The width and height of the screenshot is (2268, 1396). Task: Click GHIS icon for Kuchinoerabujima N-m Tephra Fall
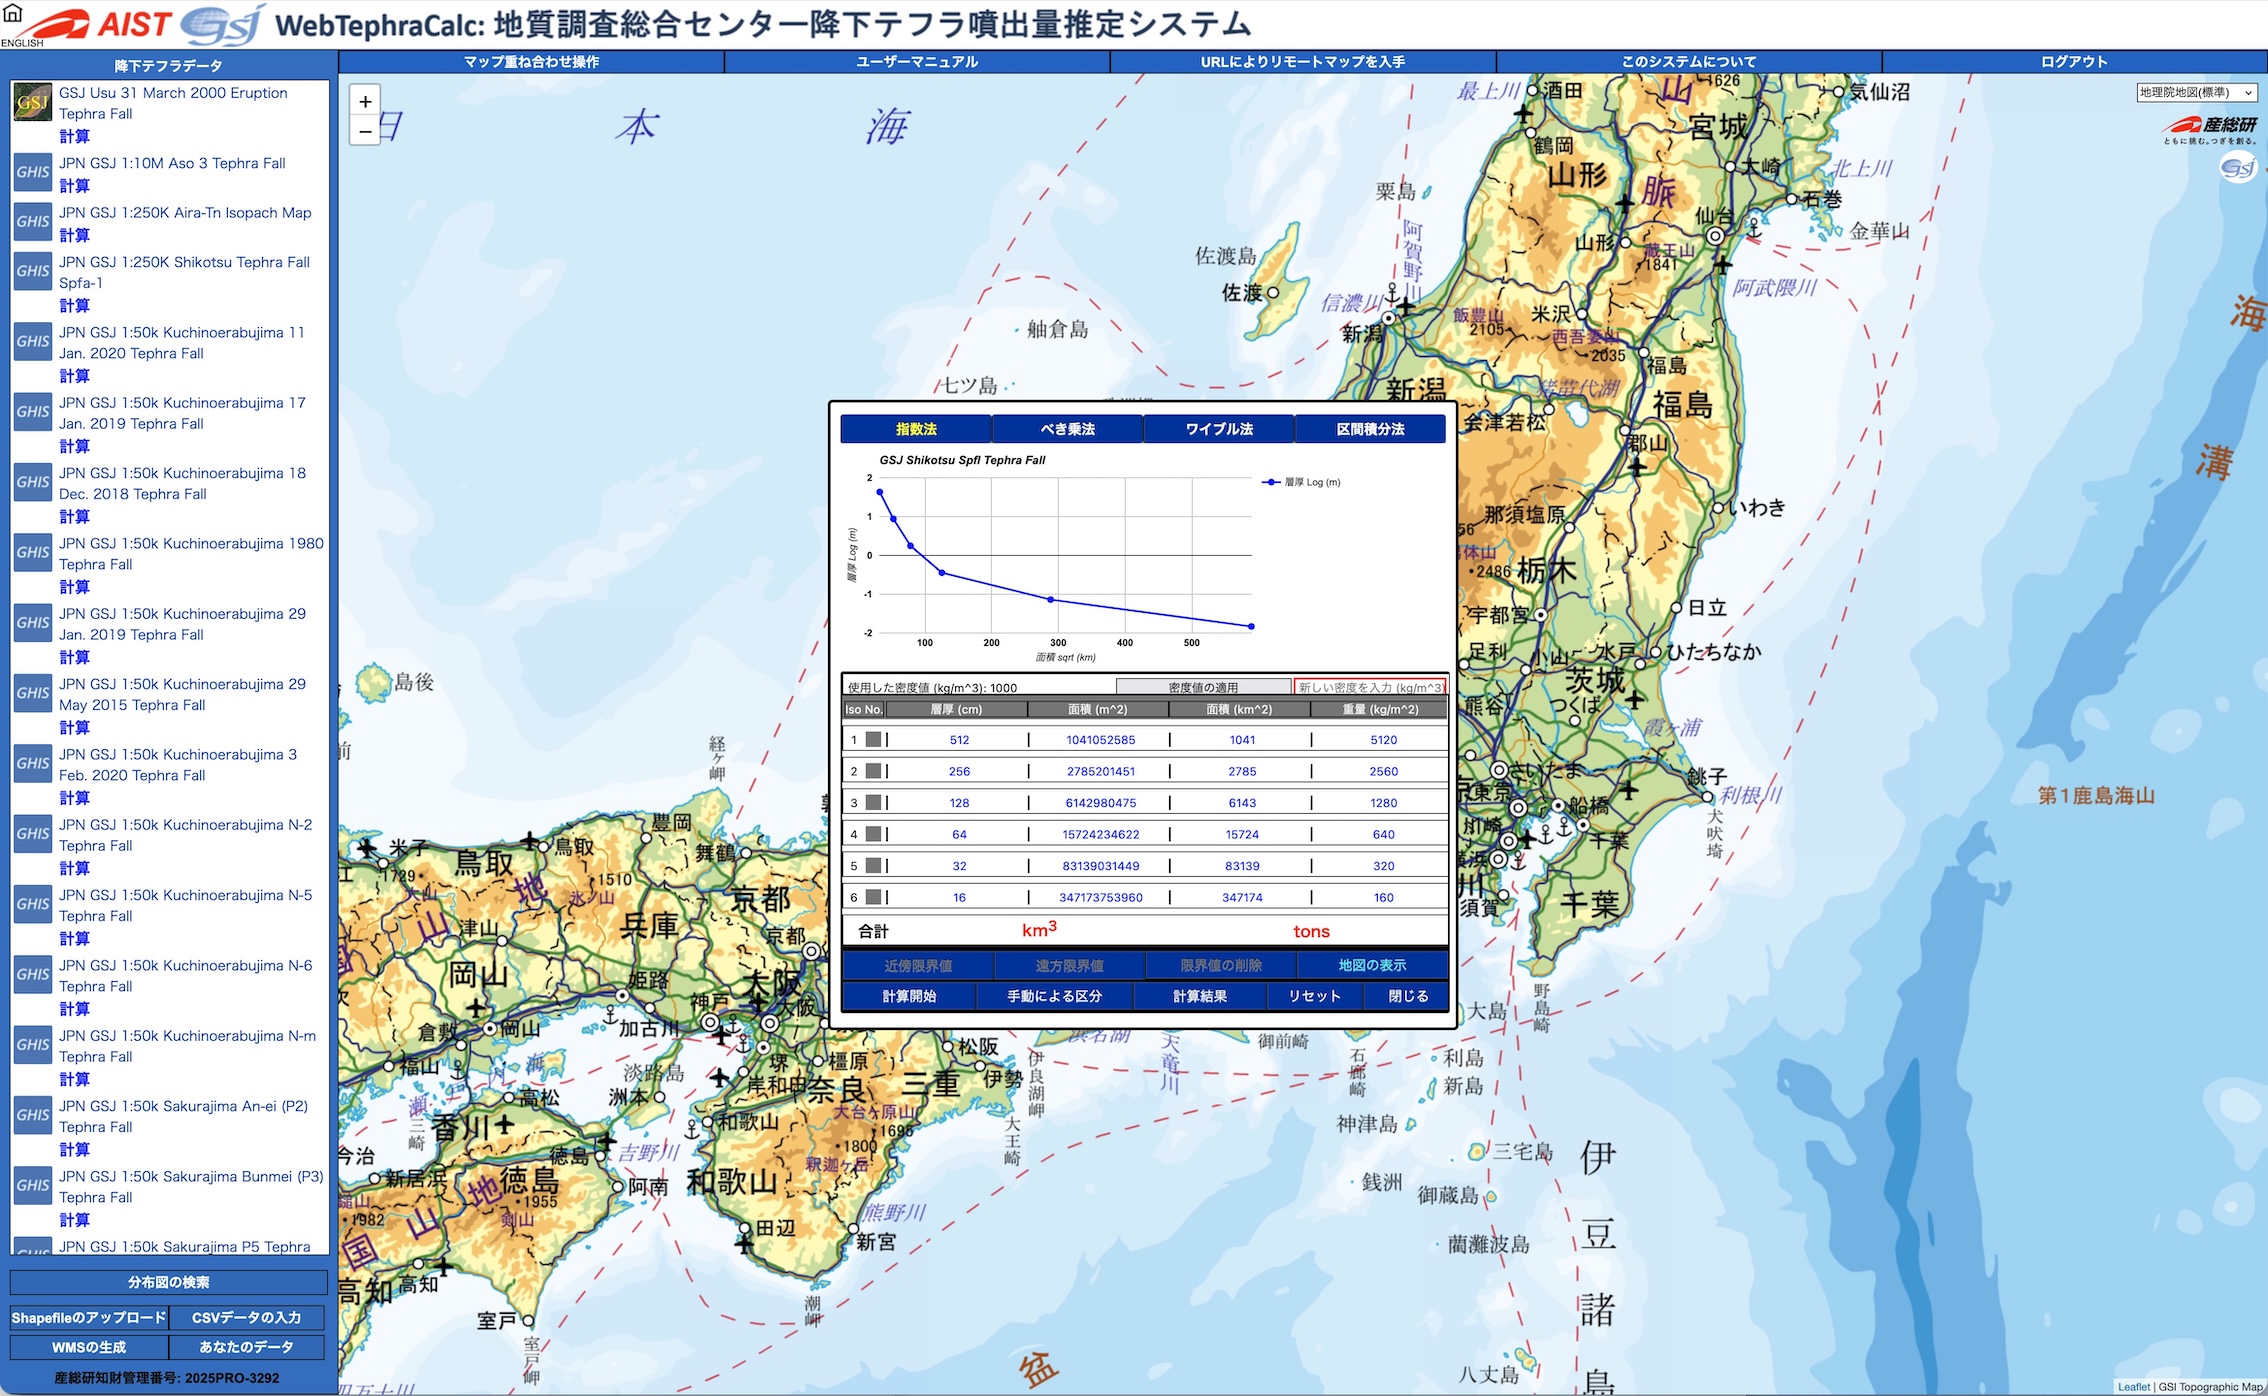click(x=33, y=1044)
